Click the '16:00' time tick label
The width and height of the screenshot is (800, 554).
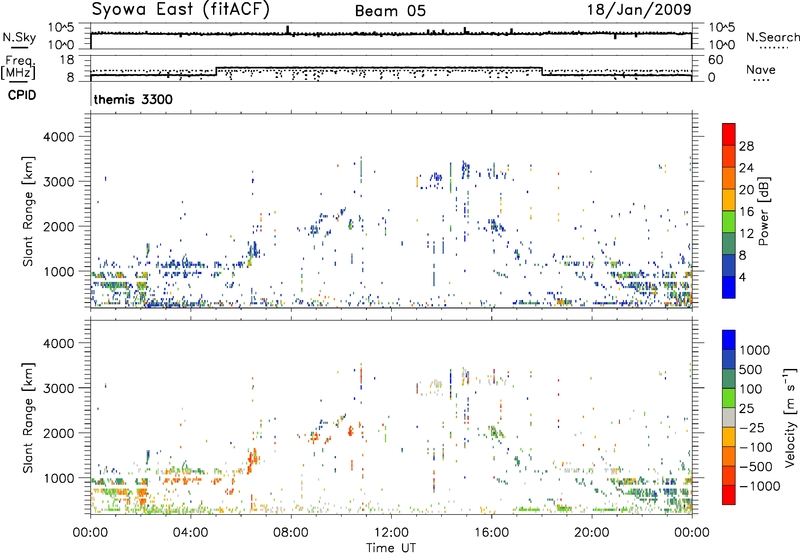click(x=492, y=533)
